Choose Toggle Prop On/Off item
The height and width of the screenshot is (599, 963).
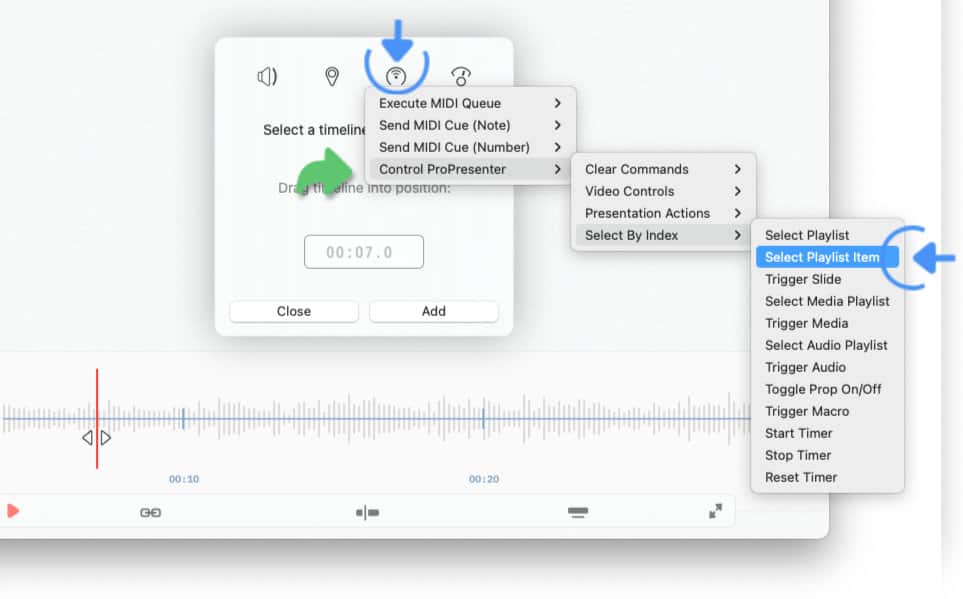point(827,390)
